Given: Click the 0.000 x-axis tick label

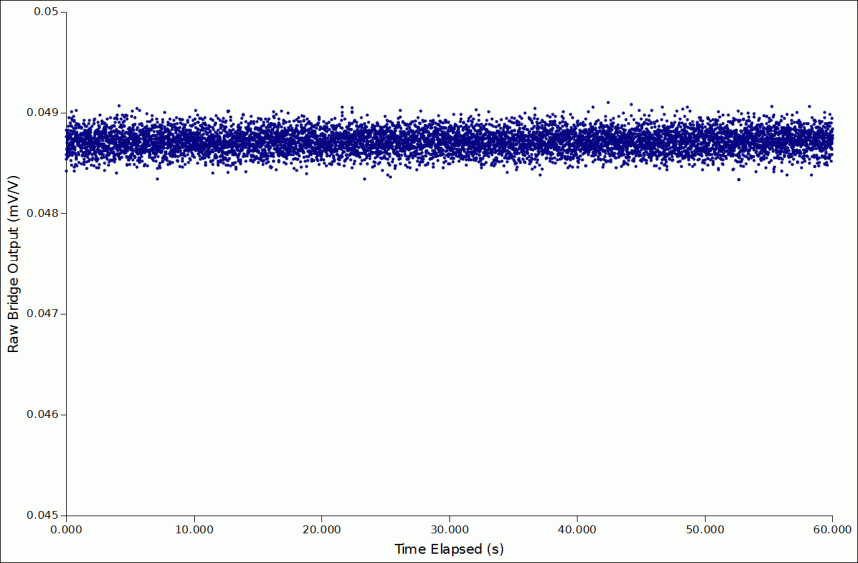Looking at the screenshot, I should tap(66, 530).
